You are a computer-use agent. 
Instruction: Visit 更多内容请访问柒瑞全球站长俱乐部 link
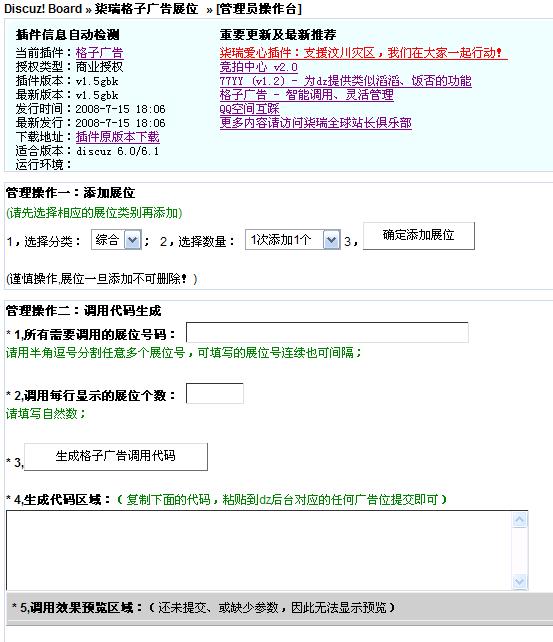click(x=316, y=123)
